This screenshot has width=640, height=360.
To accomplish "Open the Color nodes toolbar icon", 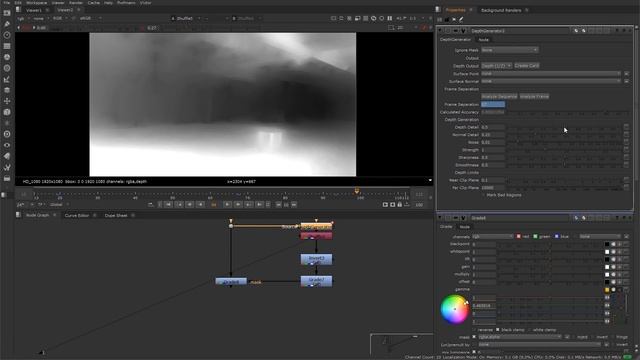I will pyautogui.click(x=7, y=57).
